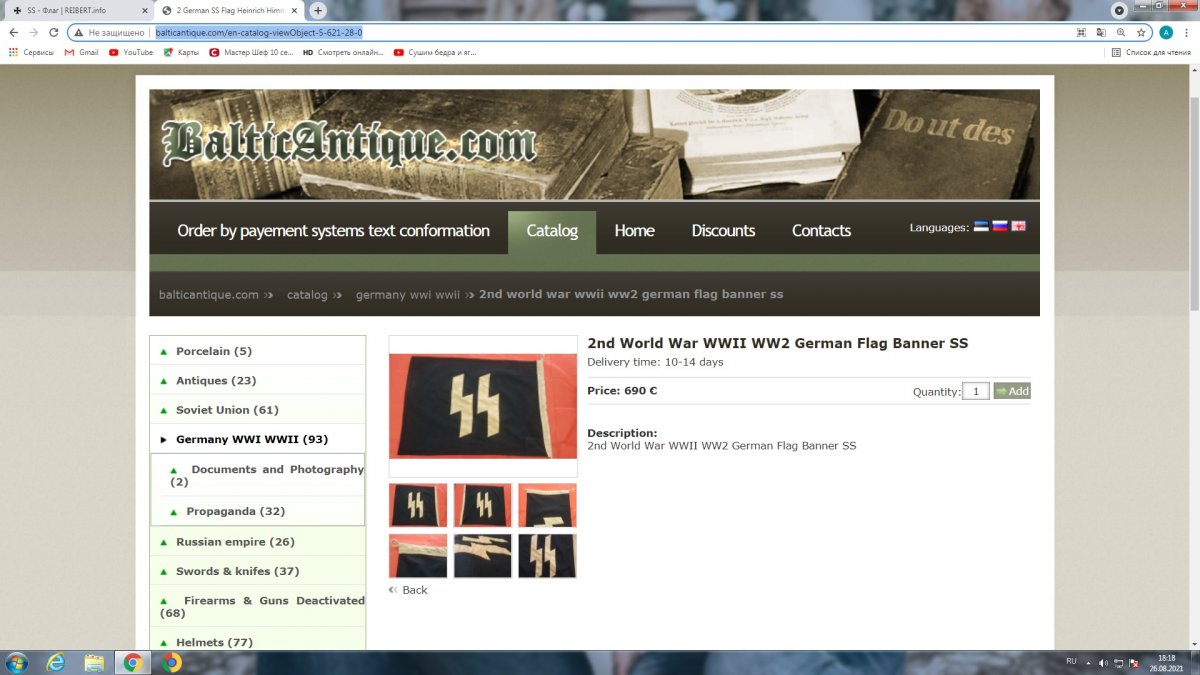The width and height of the screenshot is (1200, 675).
Task: Click the QR code icon in address bar
Action: pyautogui.click(x=1081, y=32)
